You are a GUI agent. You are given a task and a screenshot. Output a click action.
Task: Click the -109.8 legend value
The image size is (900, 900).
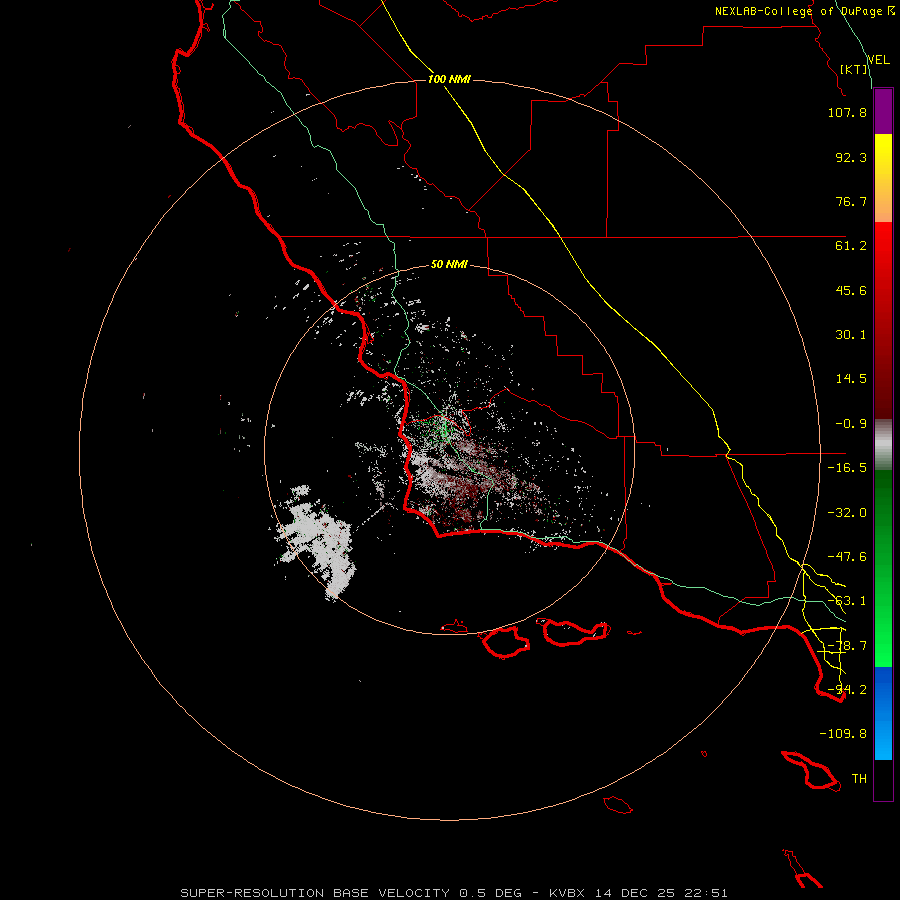843,734
